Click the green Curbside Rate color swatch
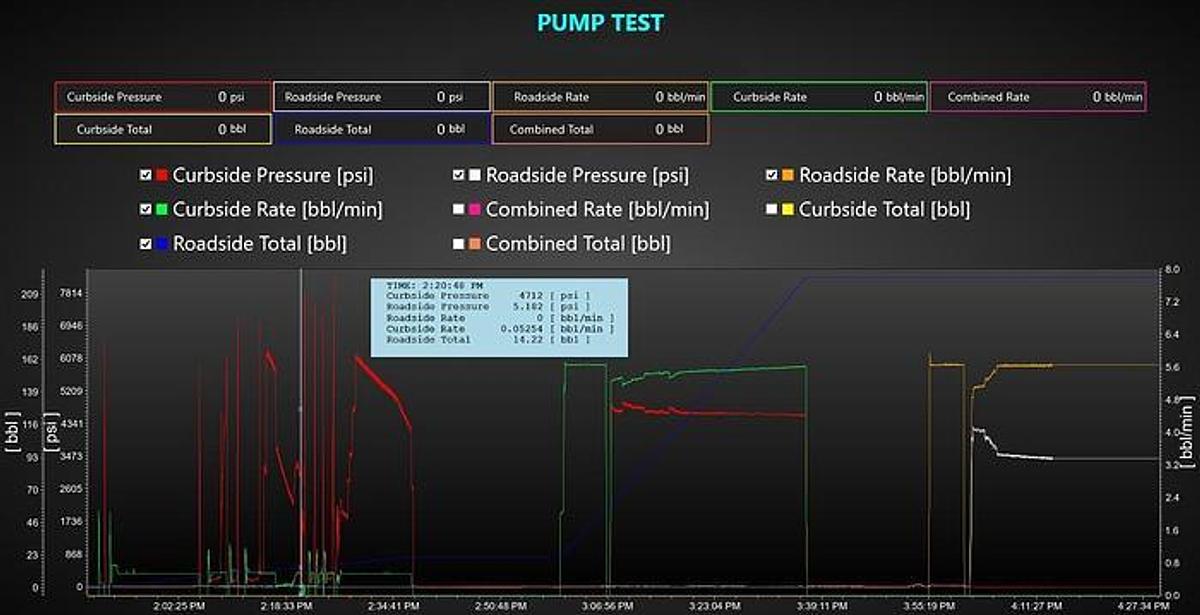 tap(162, 210)
